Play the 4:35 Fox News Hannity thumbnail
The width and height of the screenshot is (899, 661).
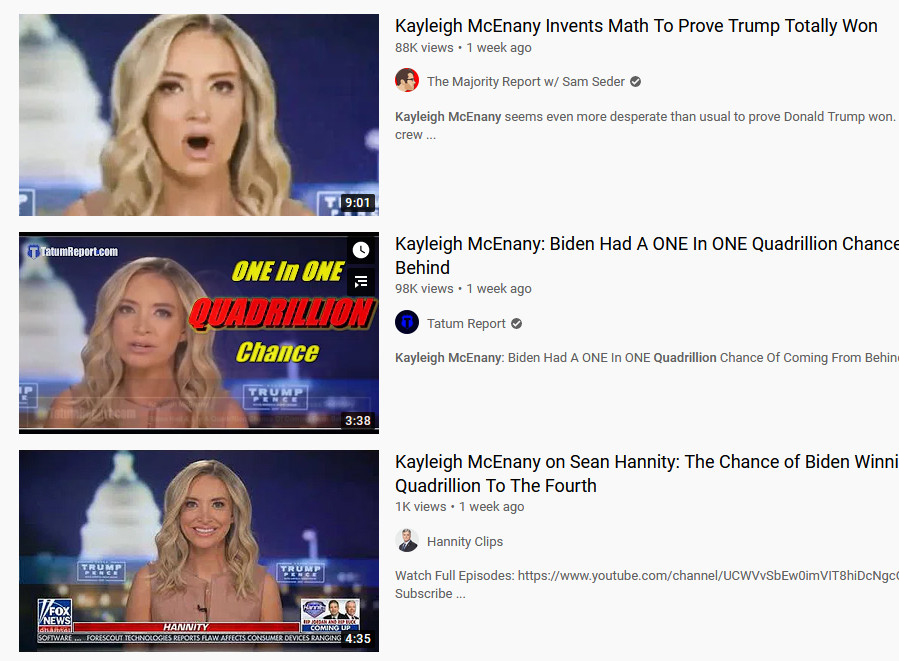pos(199,551)
